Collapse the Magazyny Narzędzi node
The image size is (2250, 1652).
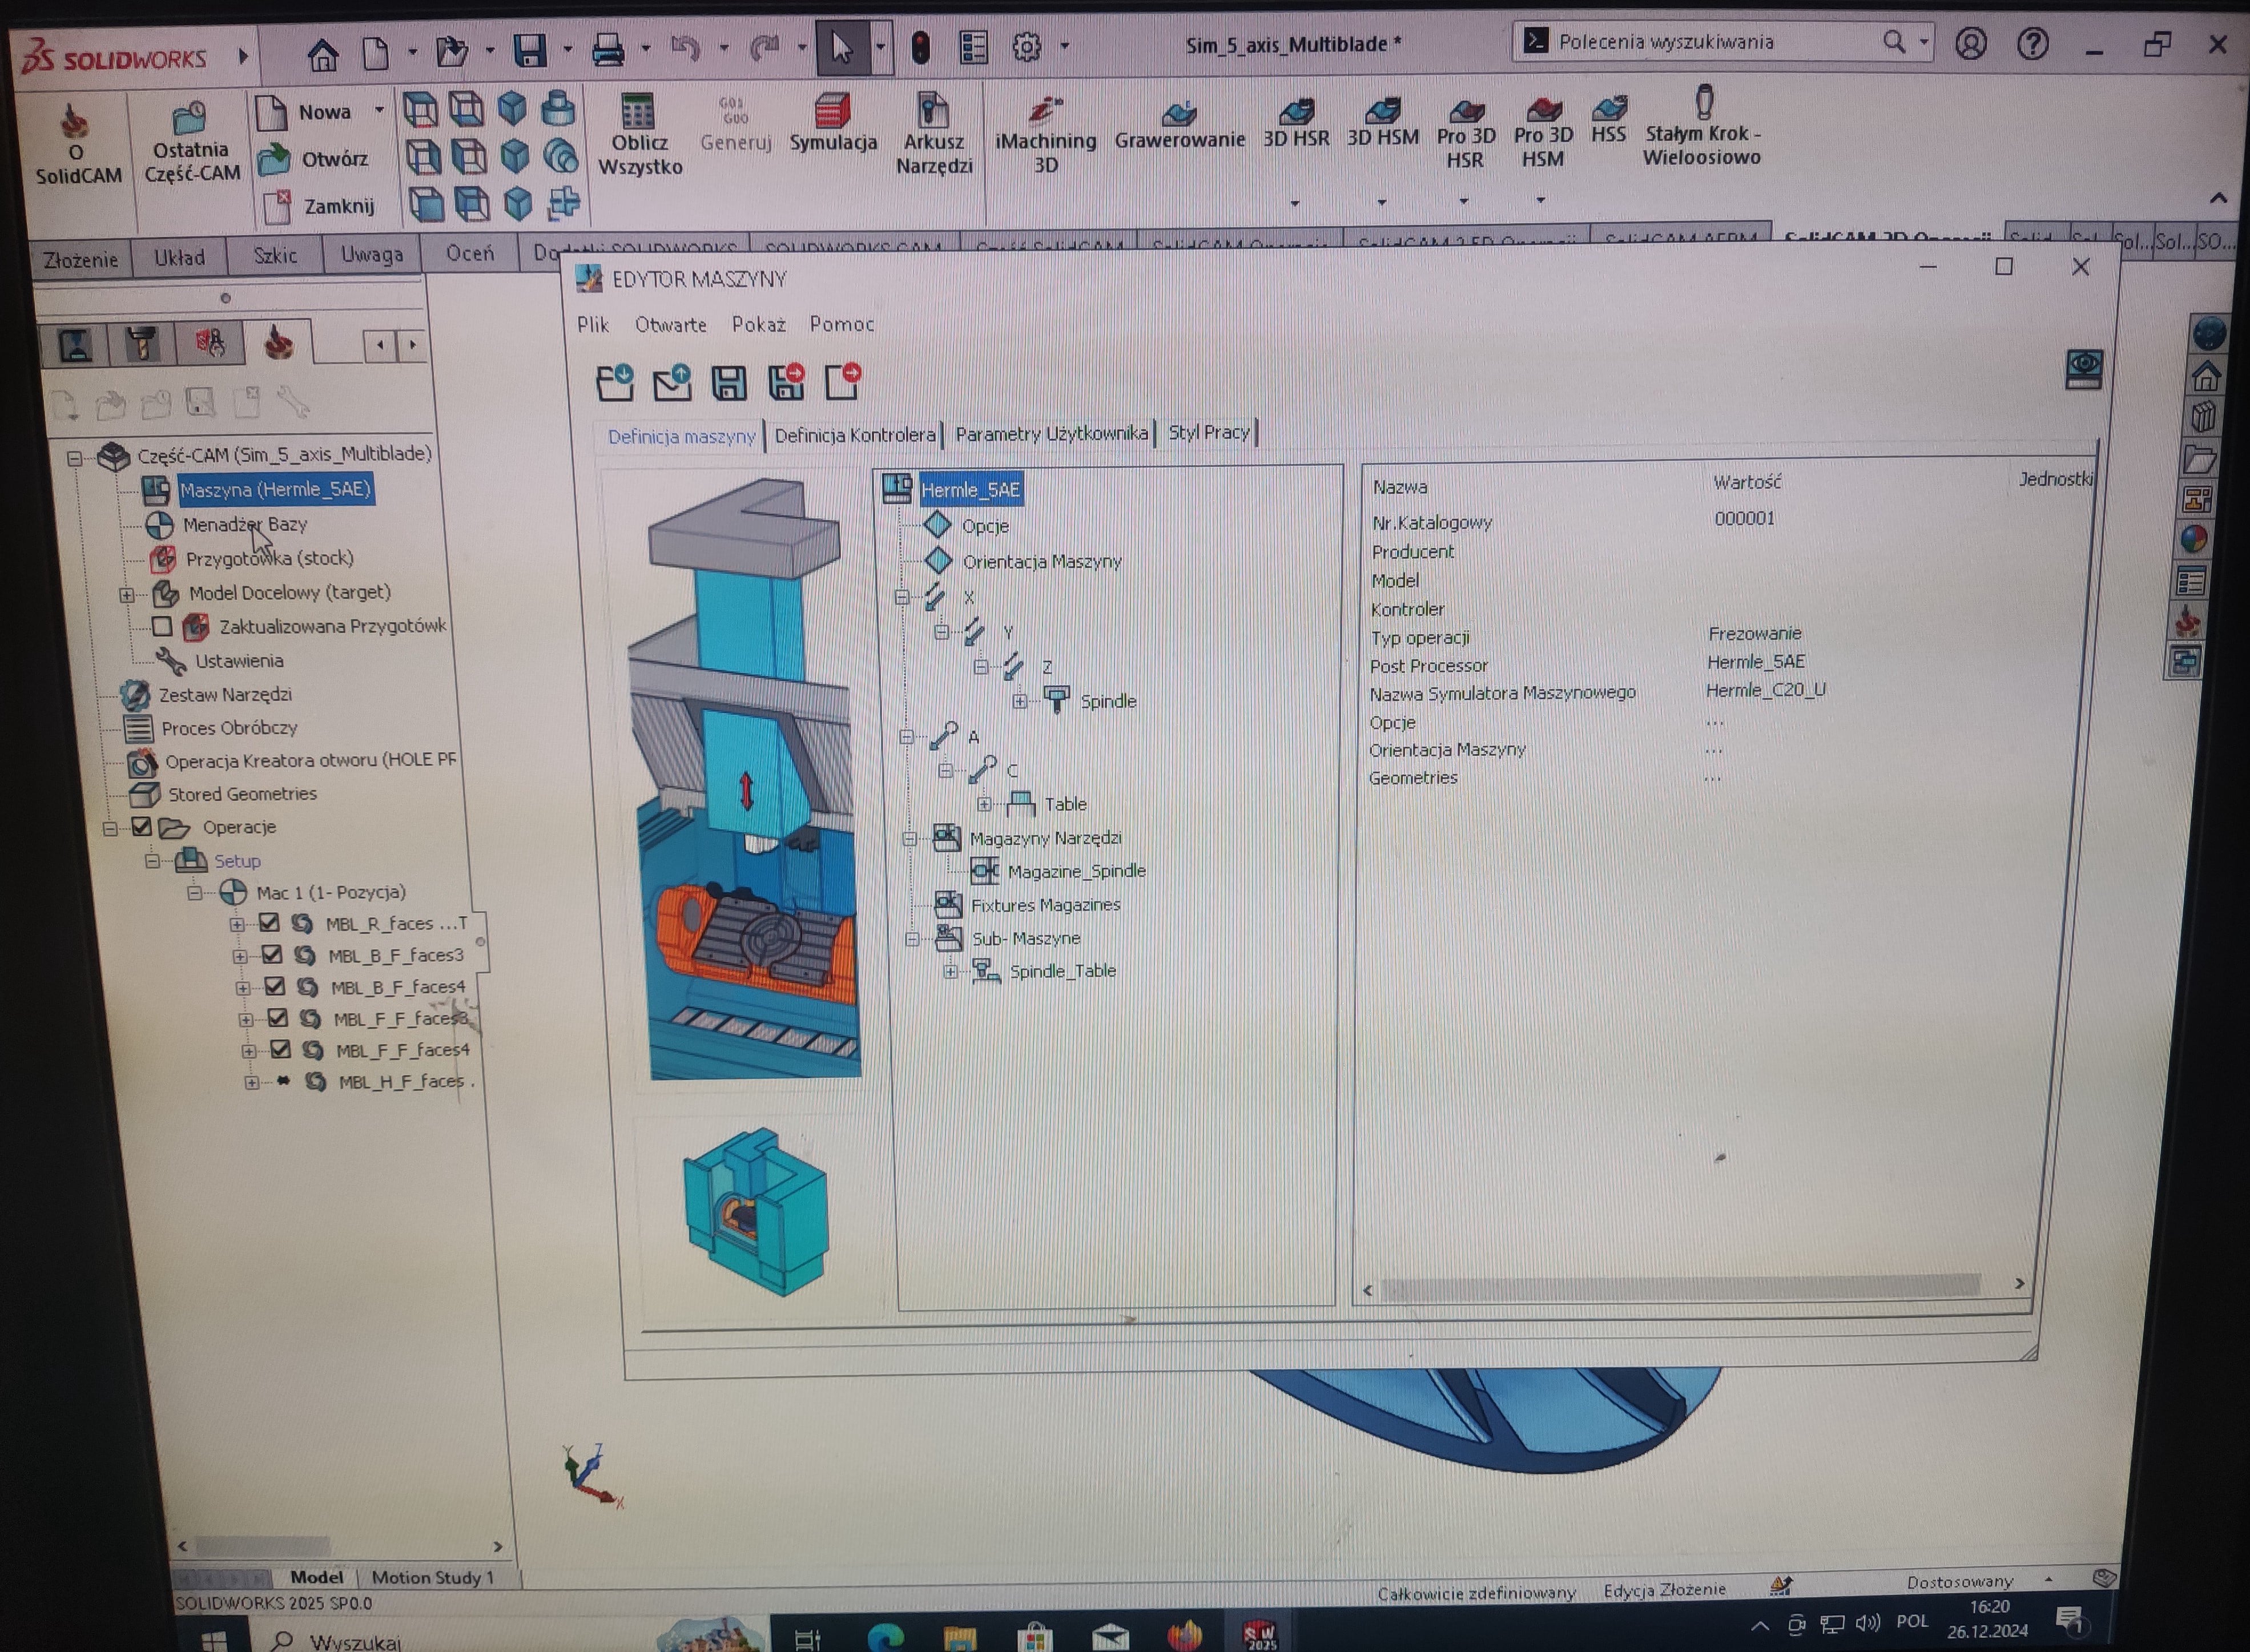[909, 838]
